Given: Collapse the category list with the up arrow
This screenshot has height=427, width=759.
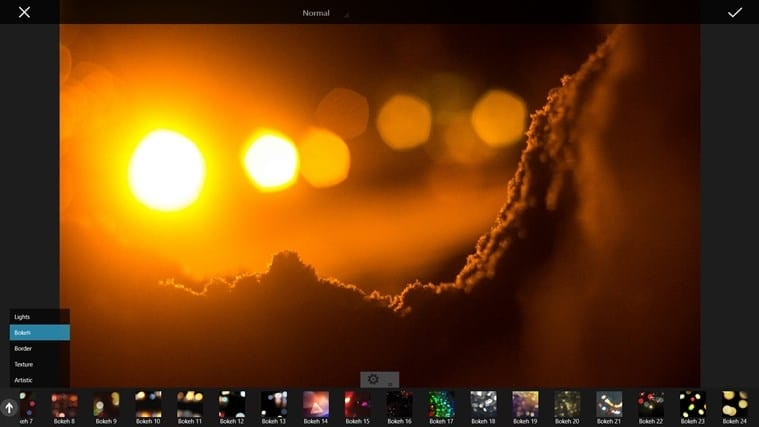Looking at the screenshot, I should point(9,408).
